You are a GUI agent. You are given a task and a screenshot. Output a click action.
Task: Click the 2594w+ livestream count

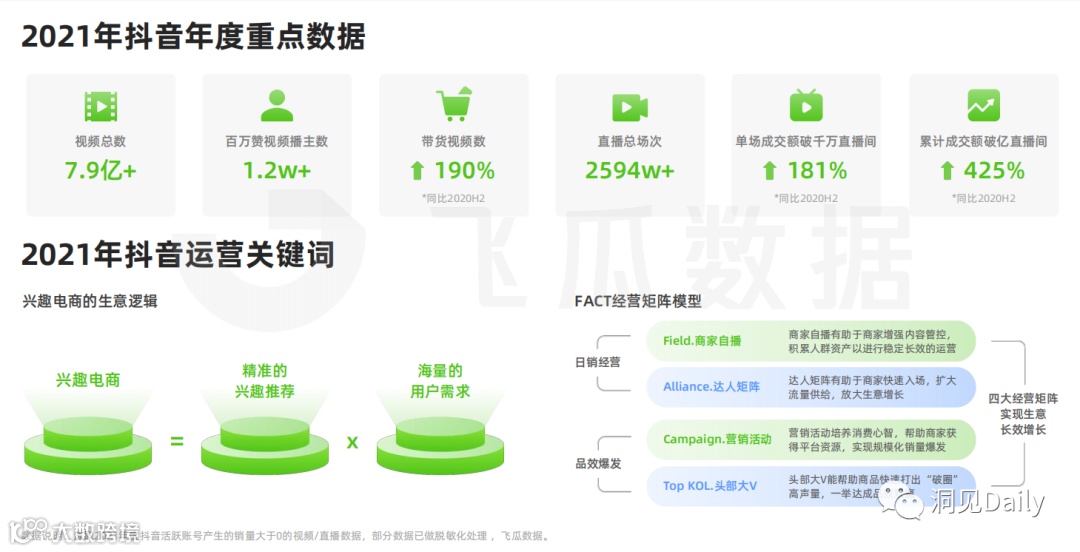tap(630, 170)
